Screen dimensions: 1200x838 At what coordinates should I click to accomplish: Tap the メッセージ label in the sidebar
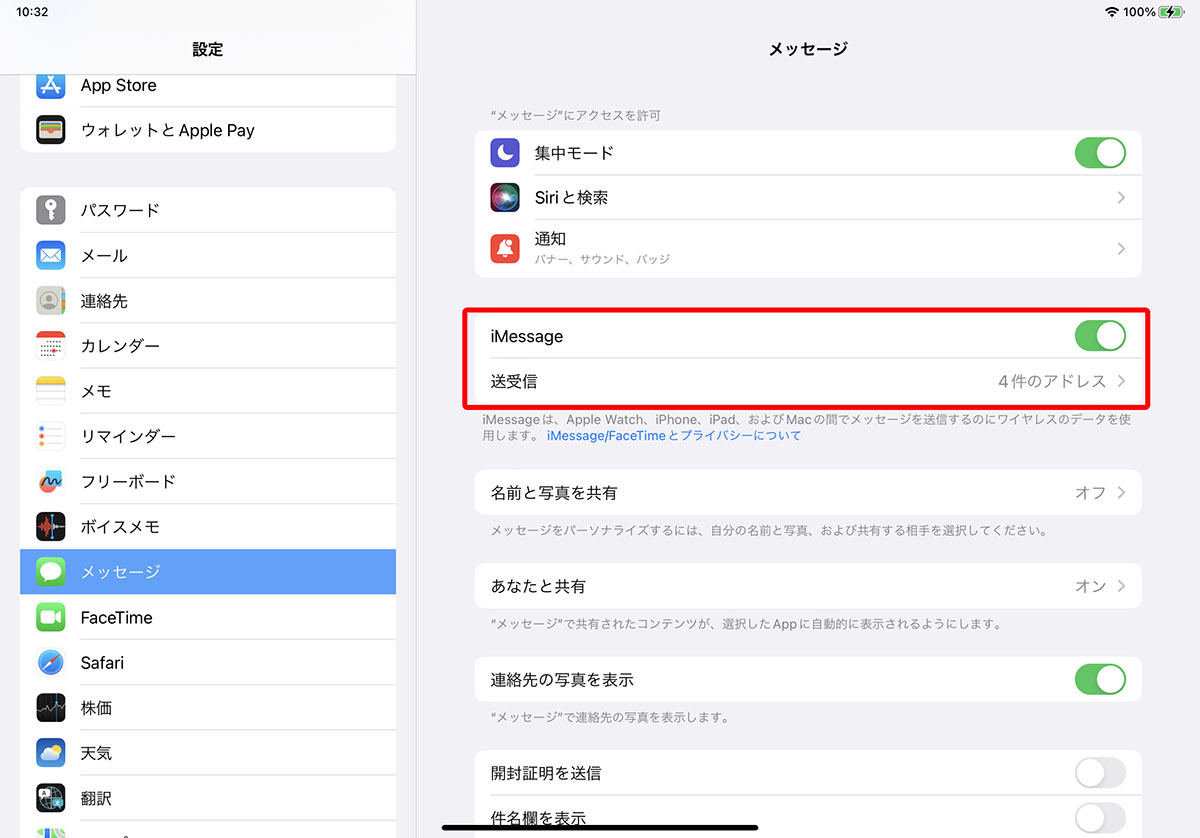(x=120, y=572)
